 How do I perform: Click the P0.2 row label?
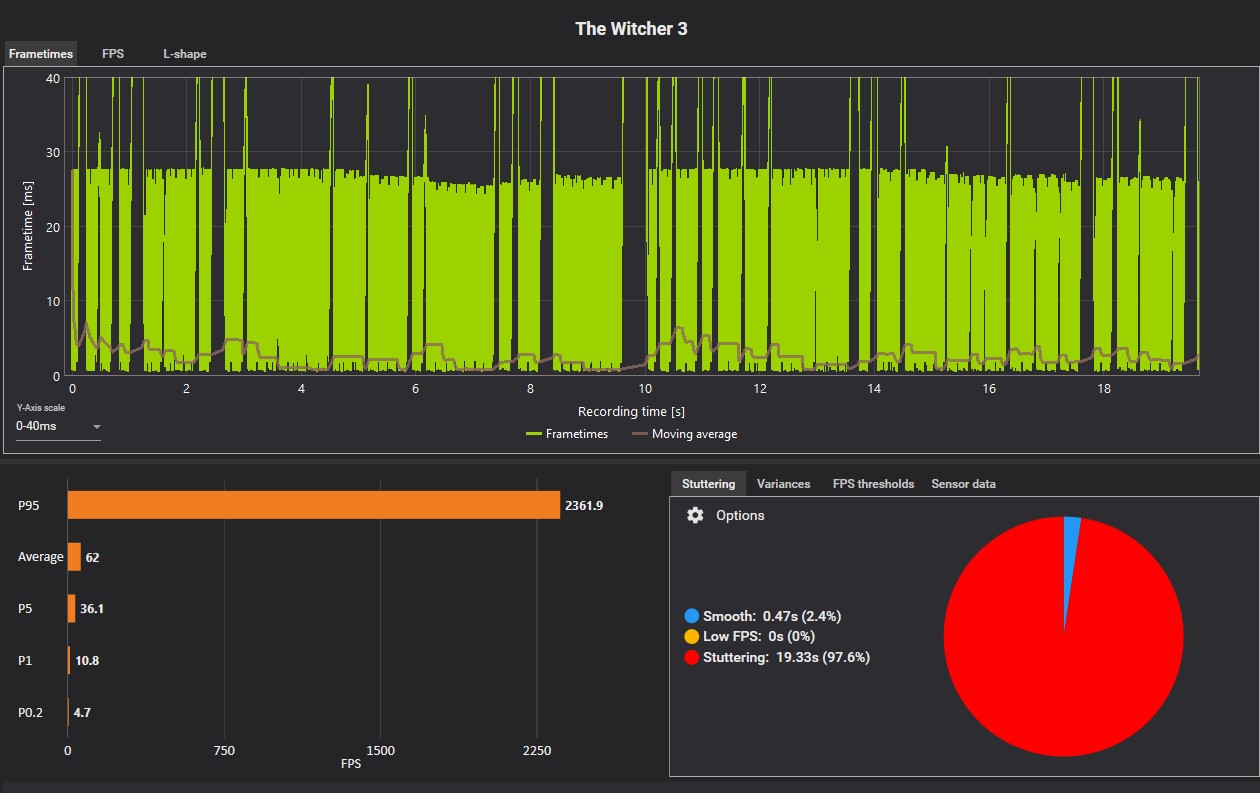32,713
